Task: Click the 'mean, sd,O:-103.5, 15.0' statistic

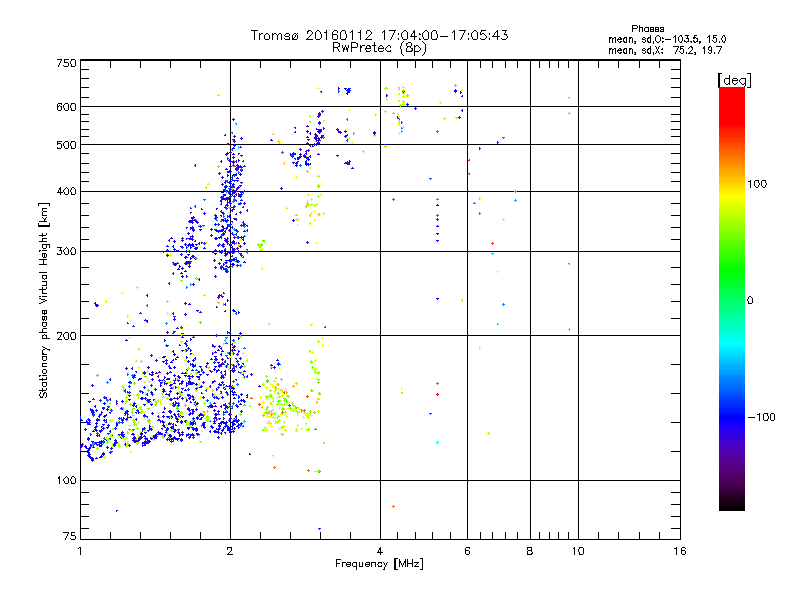Action: coord(667,39)
